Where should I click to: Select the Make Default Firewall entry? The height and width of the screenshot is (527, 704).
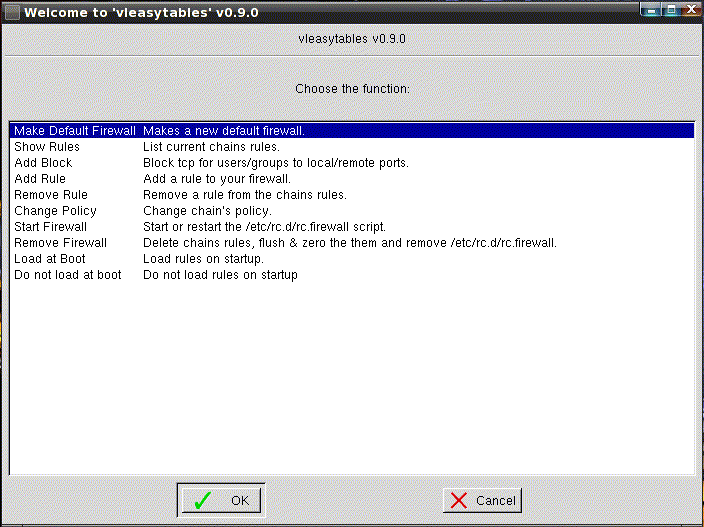74,131
